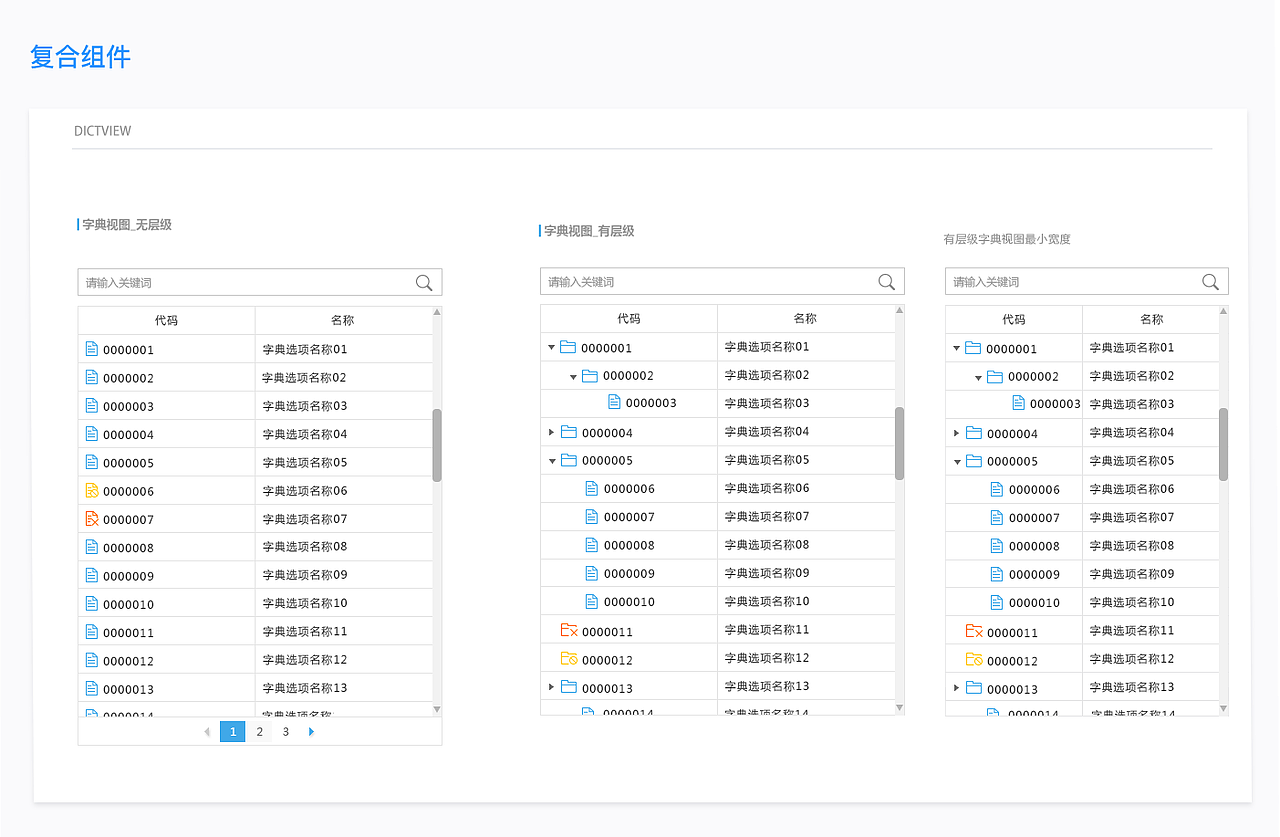This screenshot has height=837, width=1280.
Task: Select 字典选项名称10 in the minimum-width view
Action: (x=1132, y=602)
